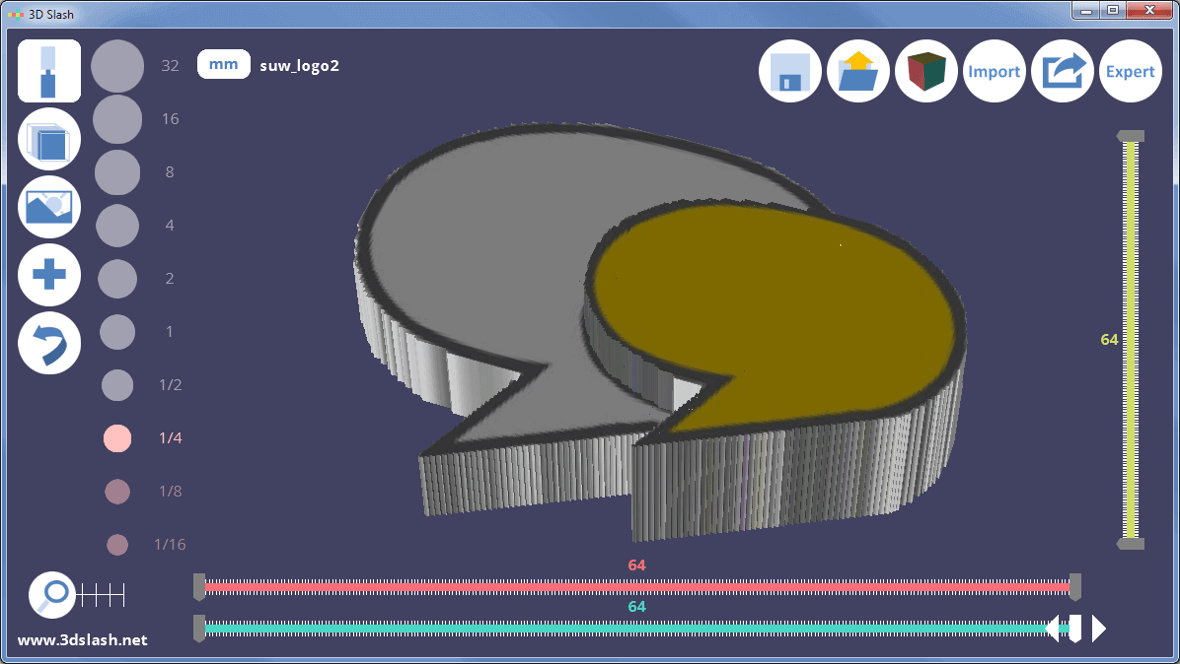The height and width of the screenshot is (664, 1180).
Task: Click the red 64 slider handle
Action: (x=1074, y=580)
